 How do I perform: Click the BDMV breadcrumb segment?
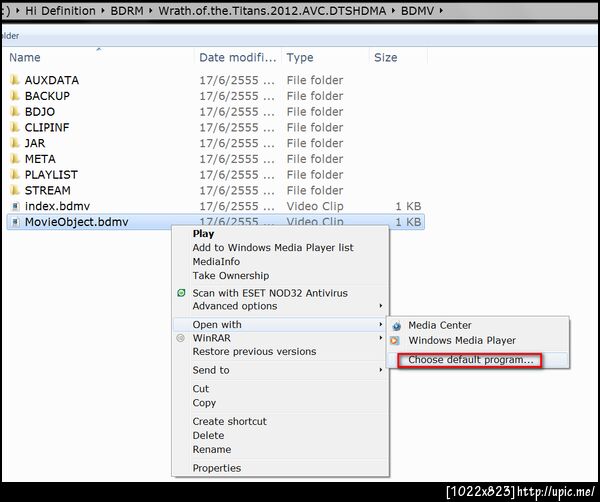point(417,11)
